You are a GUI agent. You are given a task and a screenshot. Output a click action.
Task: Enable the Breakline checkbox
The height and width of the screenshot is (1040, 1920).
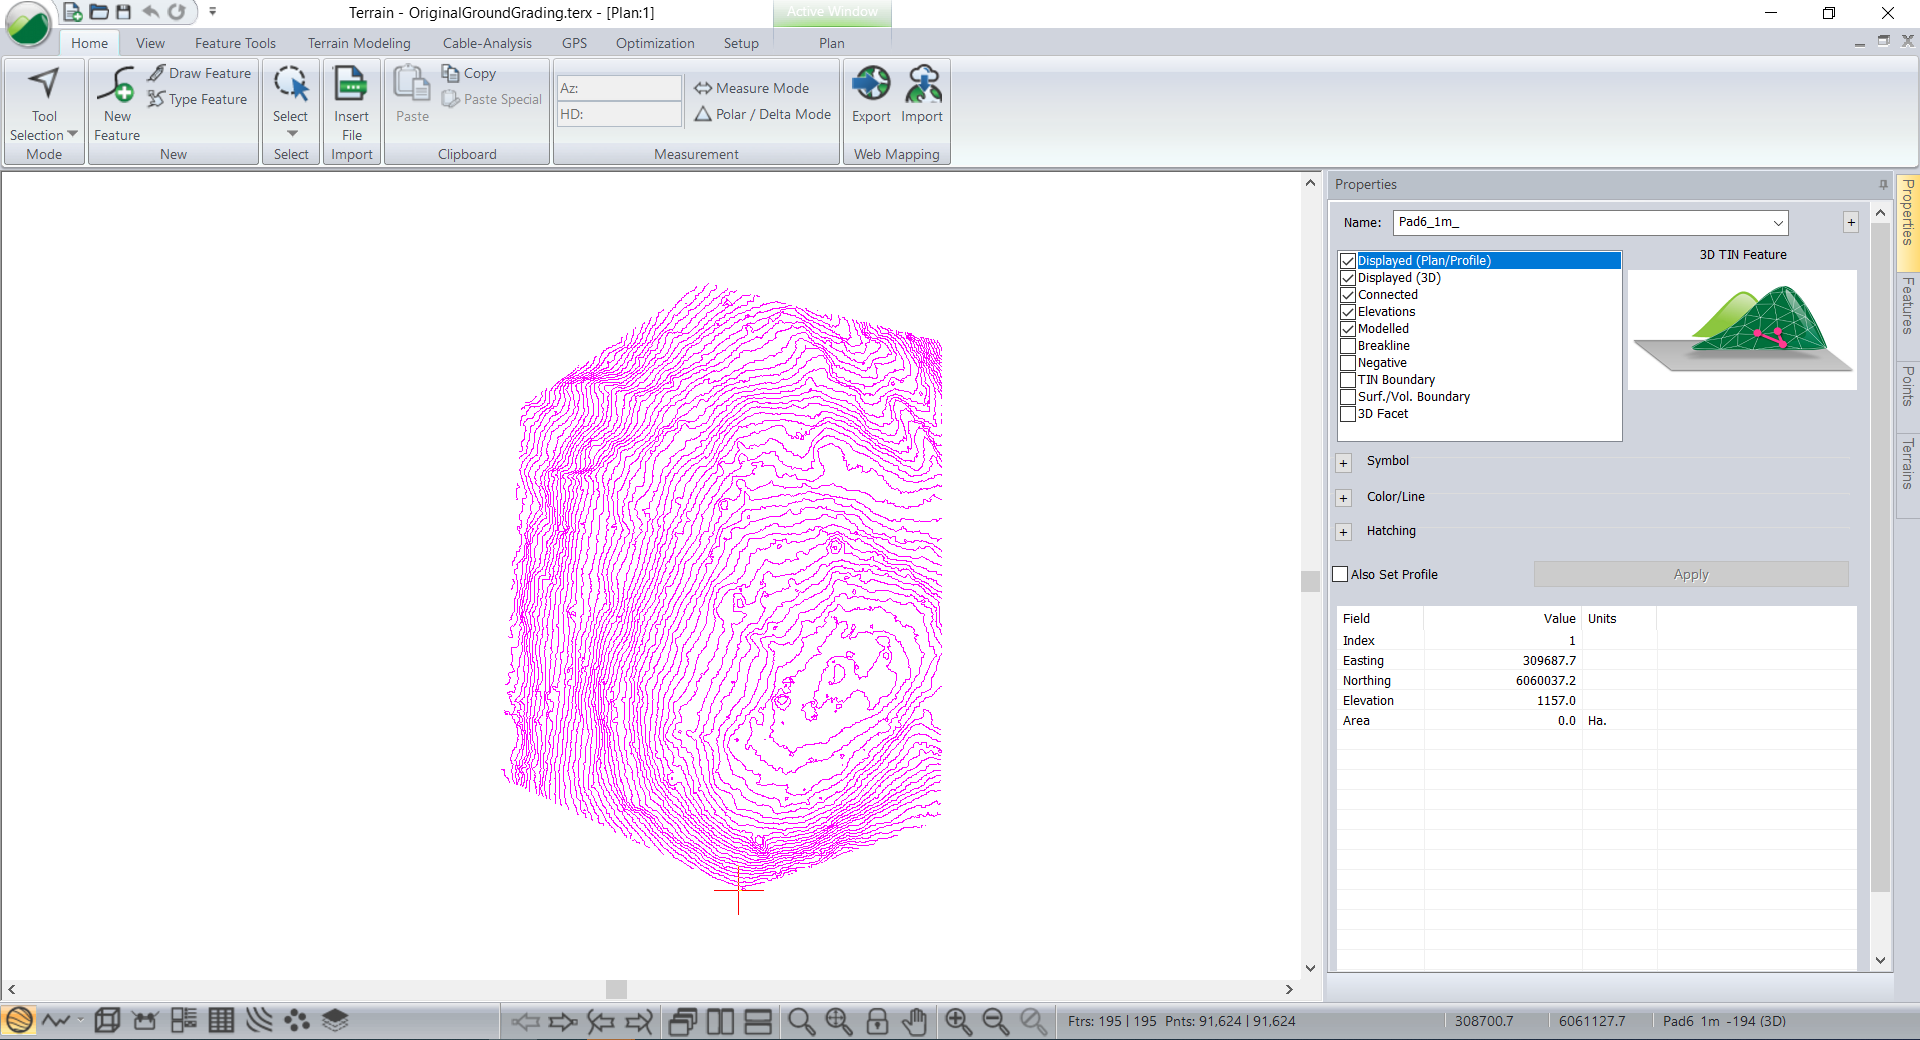click(x=1348, y=346)
